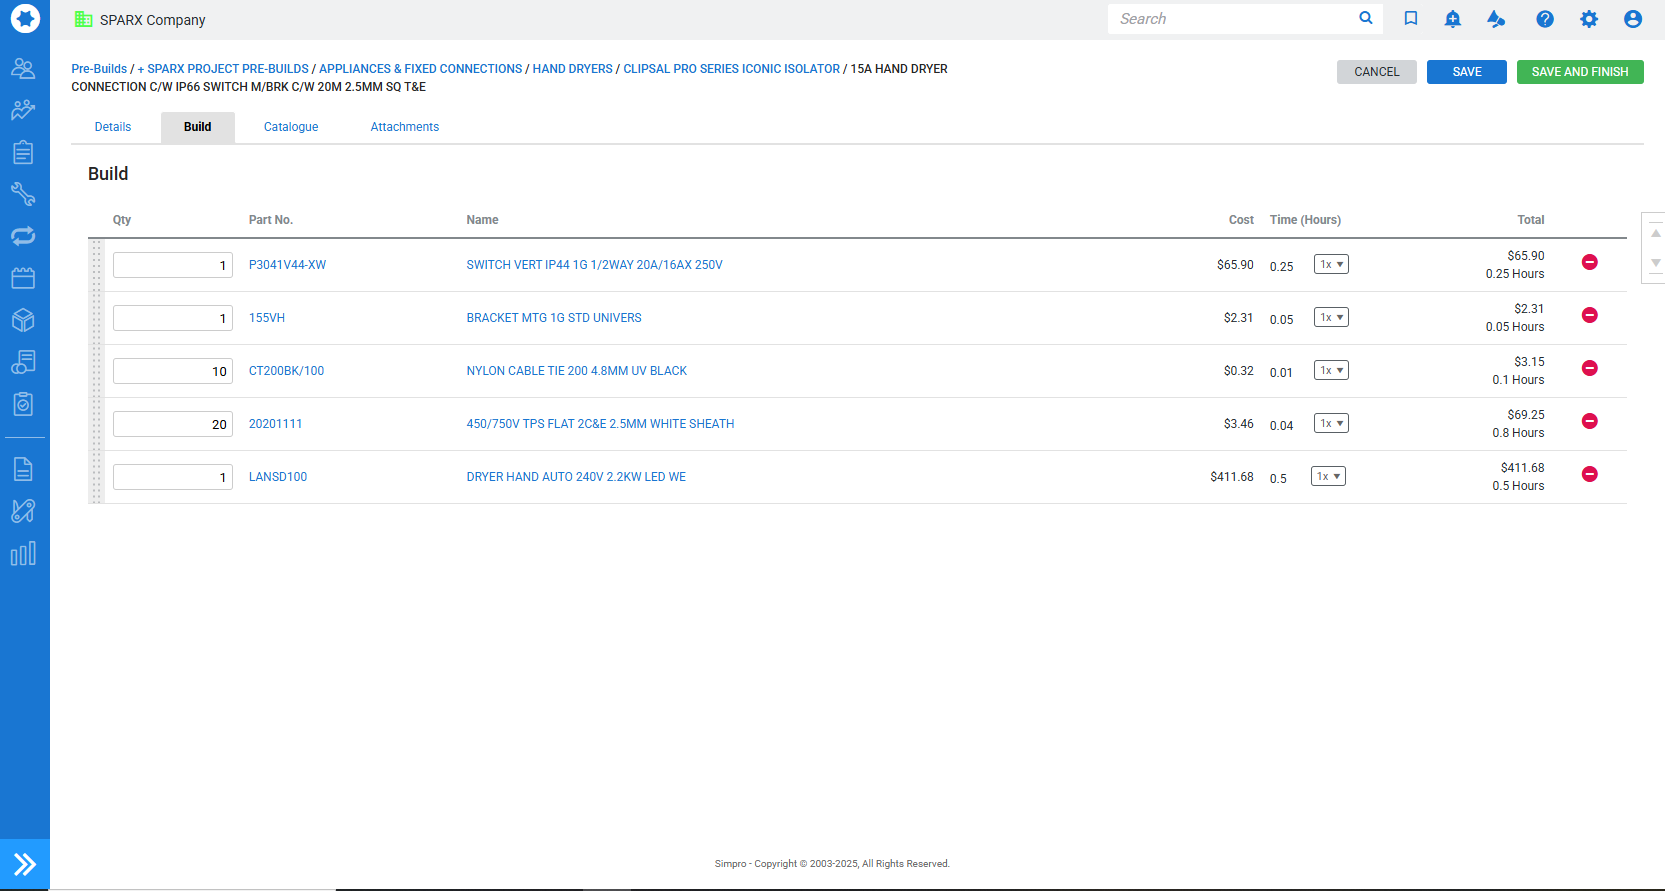1665x891 pixels.
Task: Open the 1x multiplier dropdown for P3041V44-XW
Action: click(1331, 265)
